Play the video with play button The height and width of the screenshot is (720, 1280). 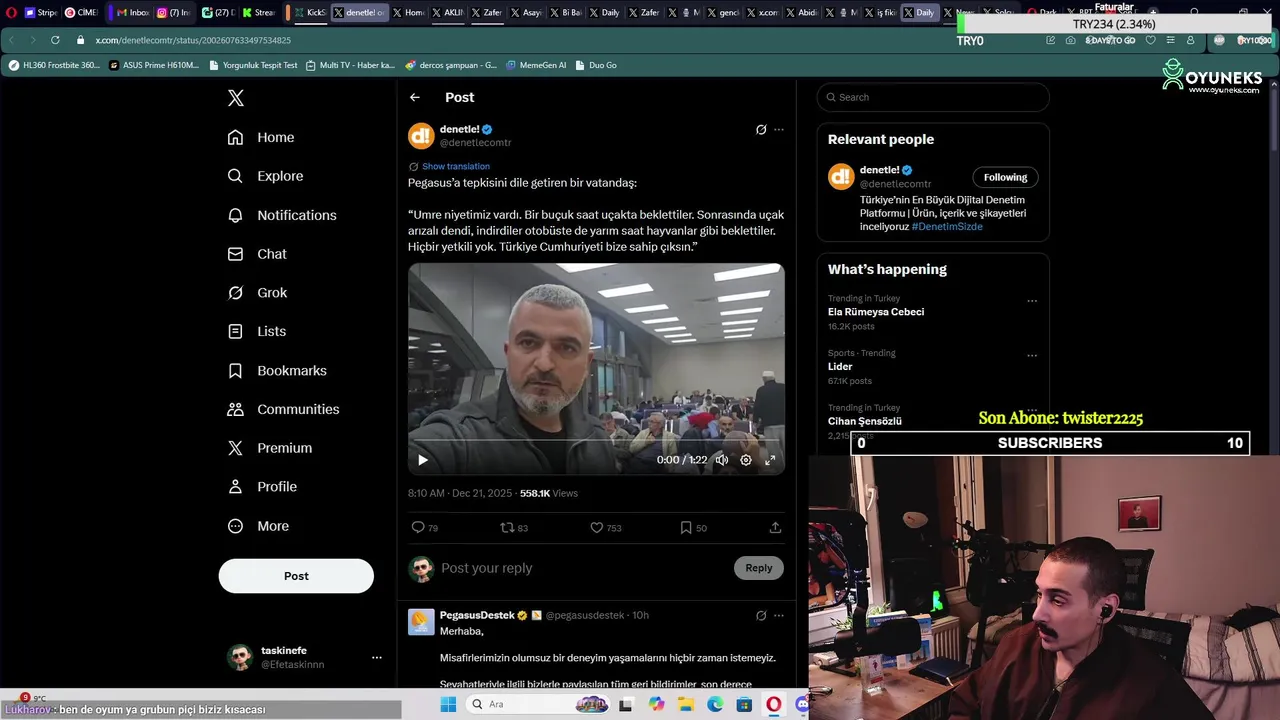[422, 460]
